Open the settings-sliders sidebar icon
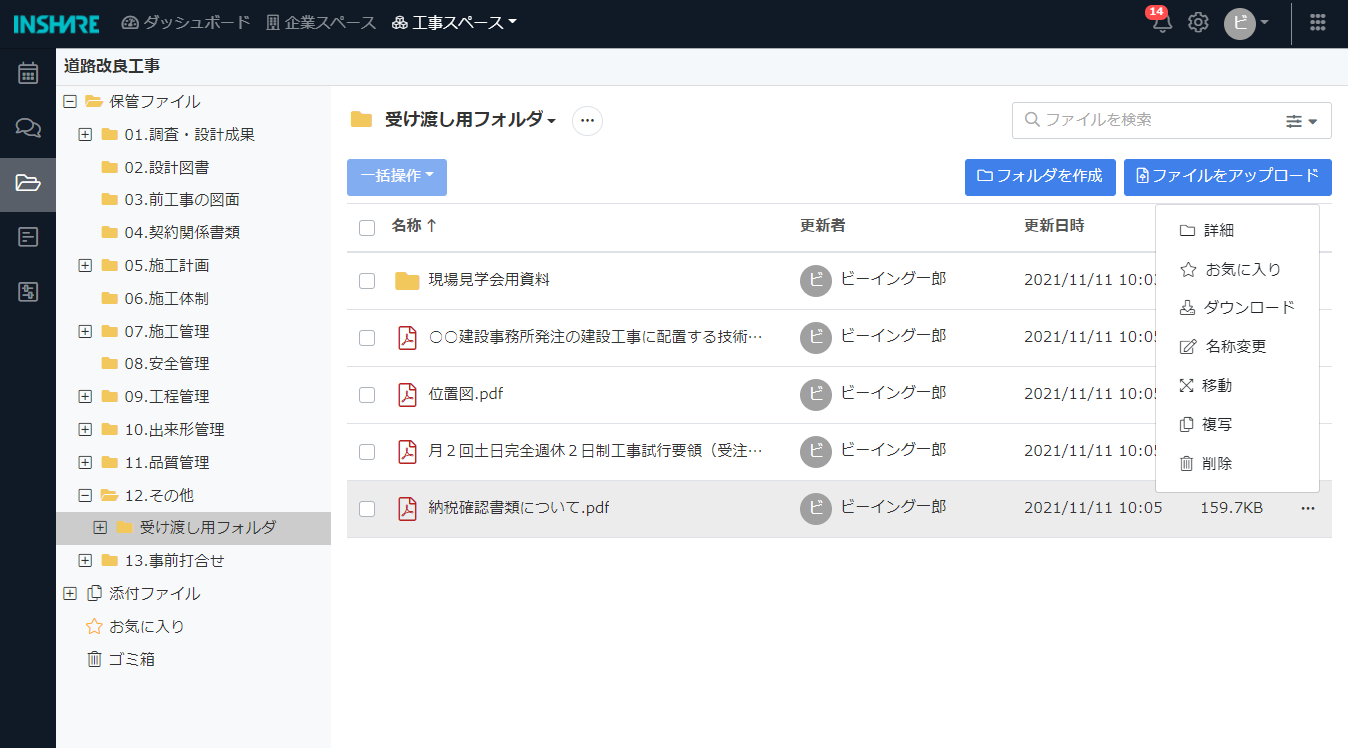The height and width of the screenshot is (748, 1348). pyautogui.click(x=28, y=292)
